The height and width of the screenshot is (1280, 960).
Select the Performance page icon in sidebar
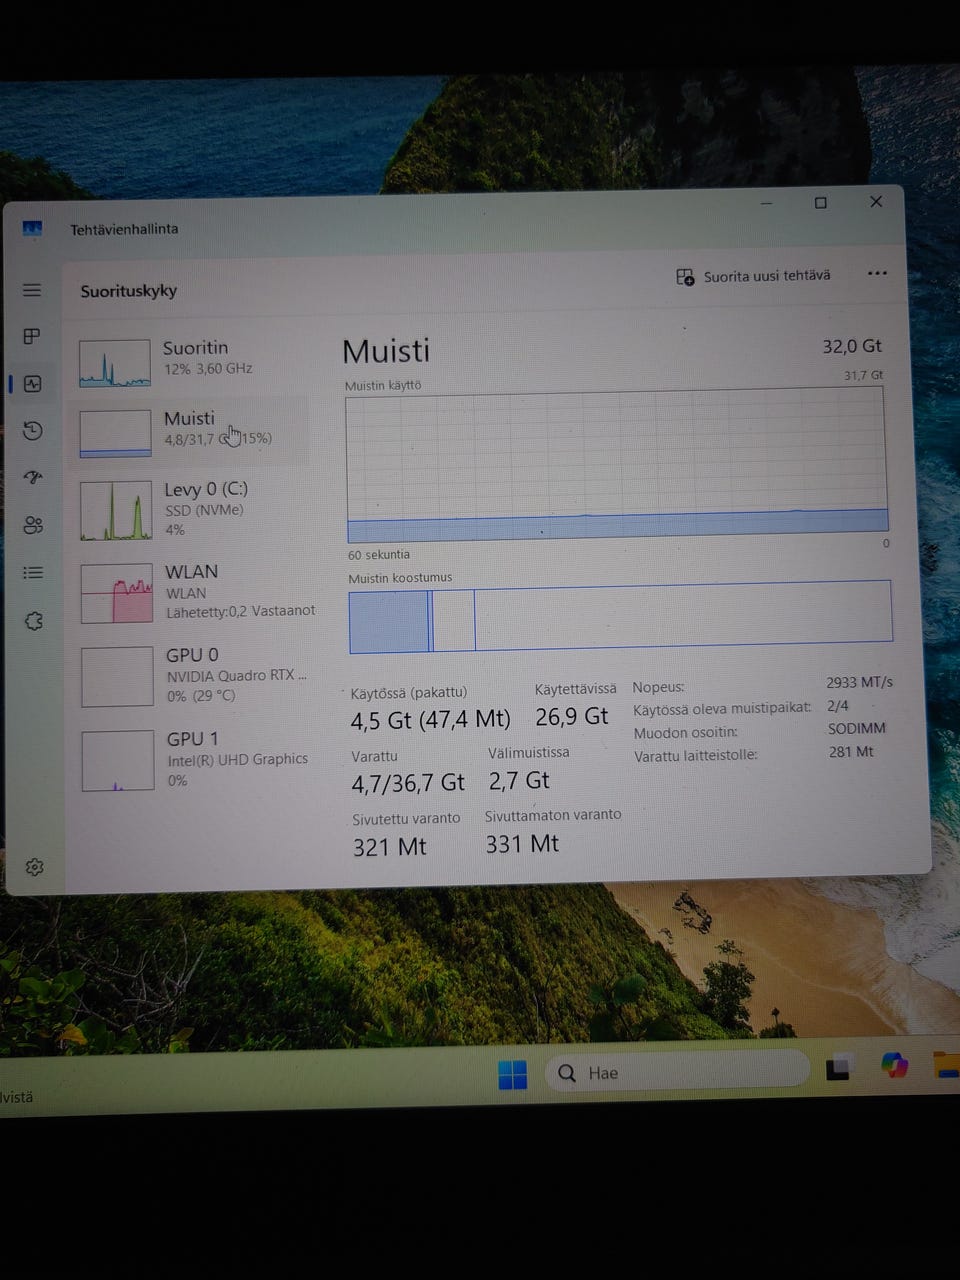pyautogui.click(x=33, y=384)
